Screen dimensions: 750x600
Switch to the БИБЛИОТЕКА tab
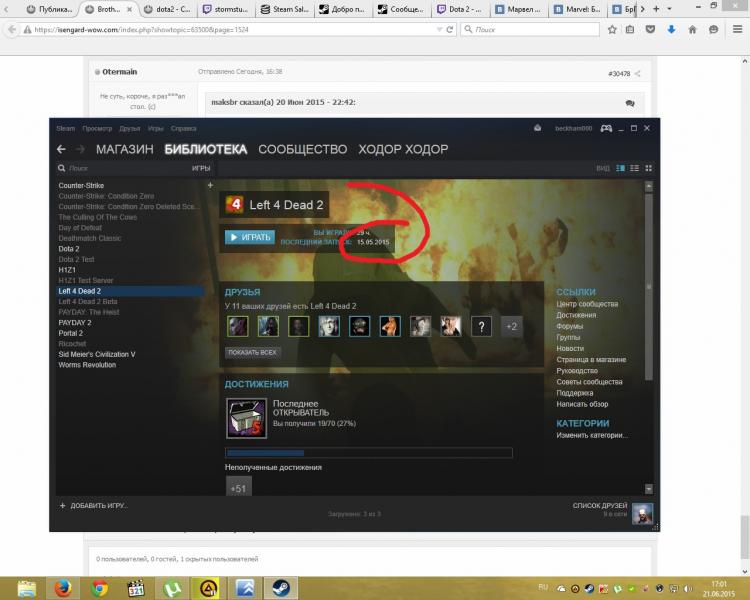coord(206,149)
